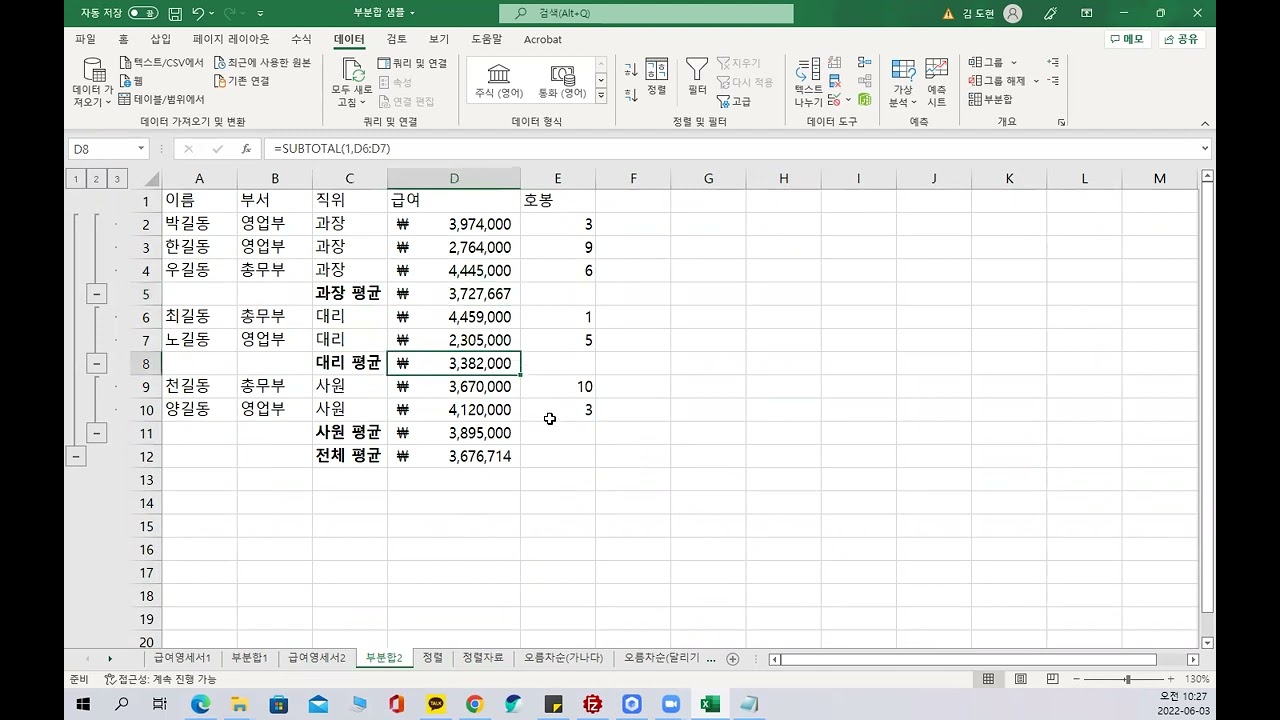Open the 수식 ribbon tab
The image size is (1280, 720).
click(x=301, y=39)
